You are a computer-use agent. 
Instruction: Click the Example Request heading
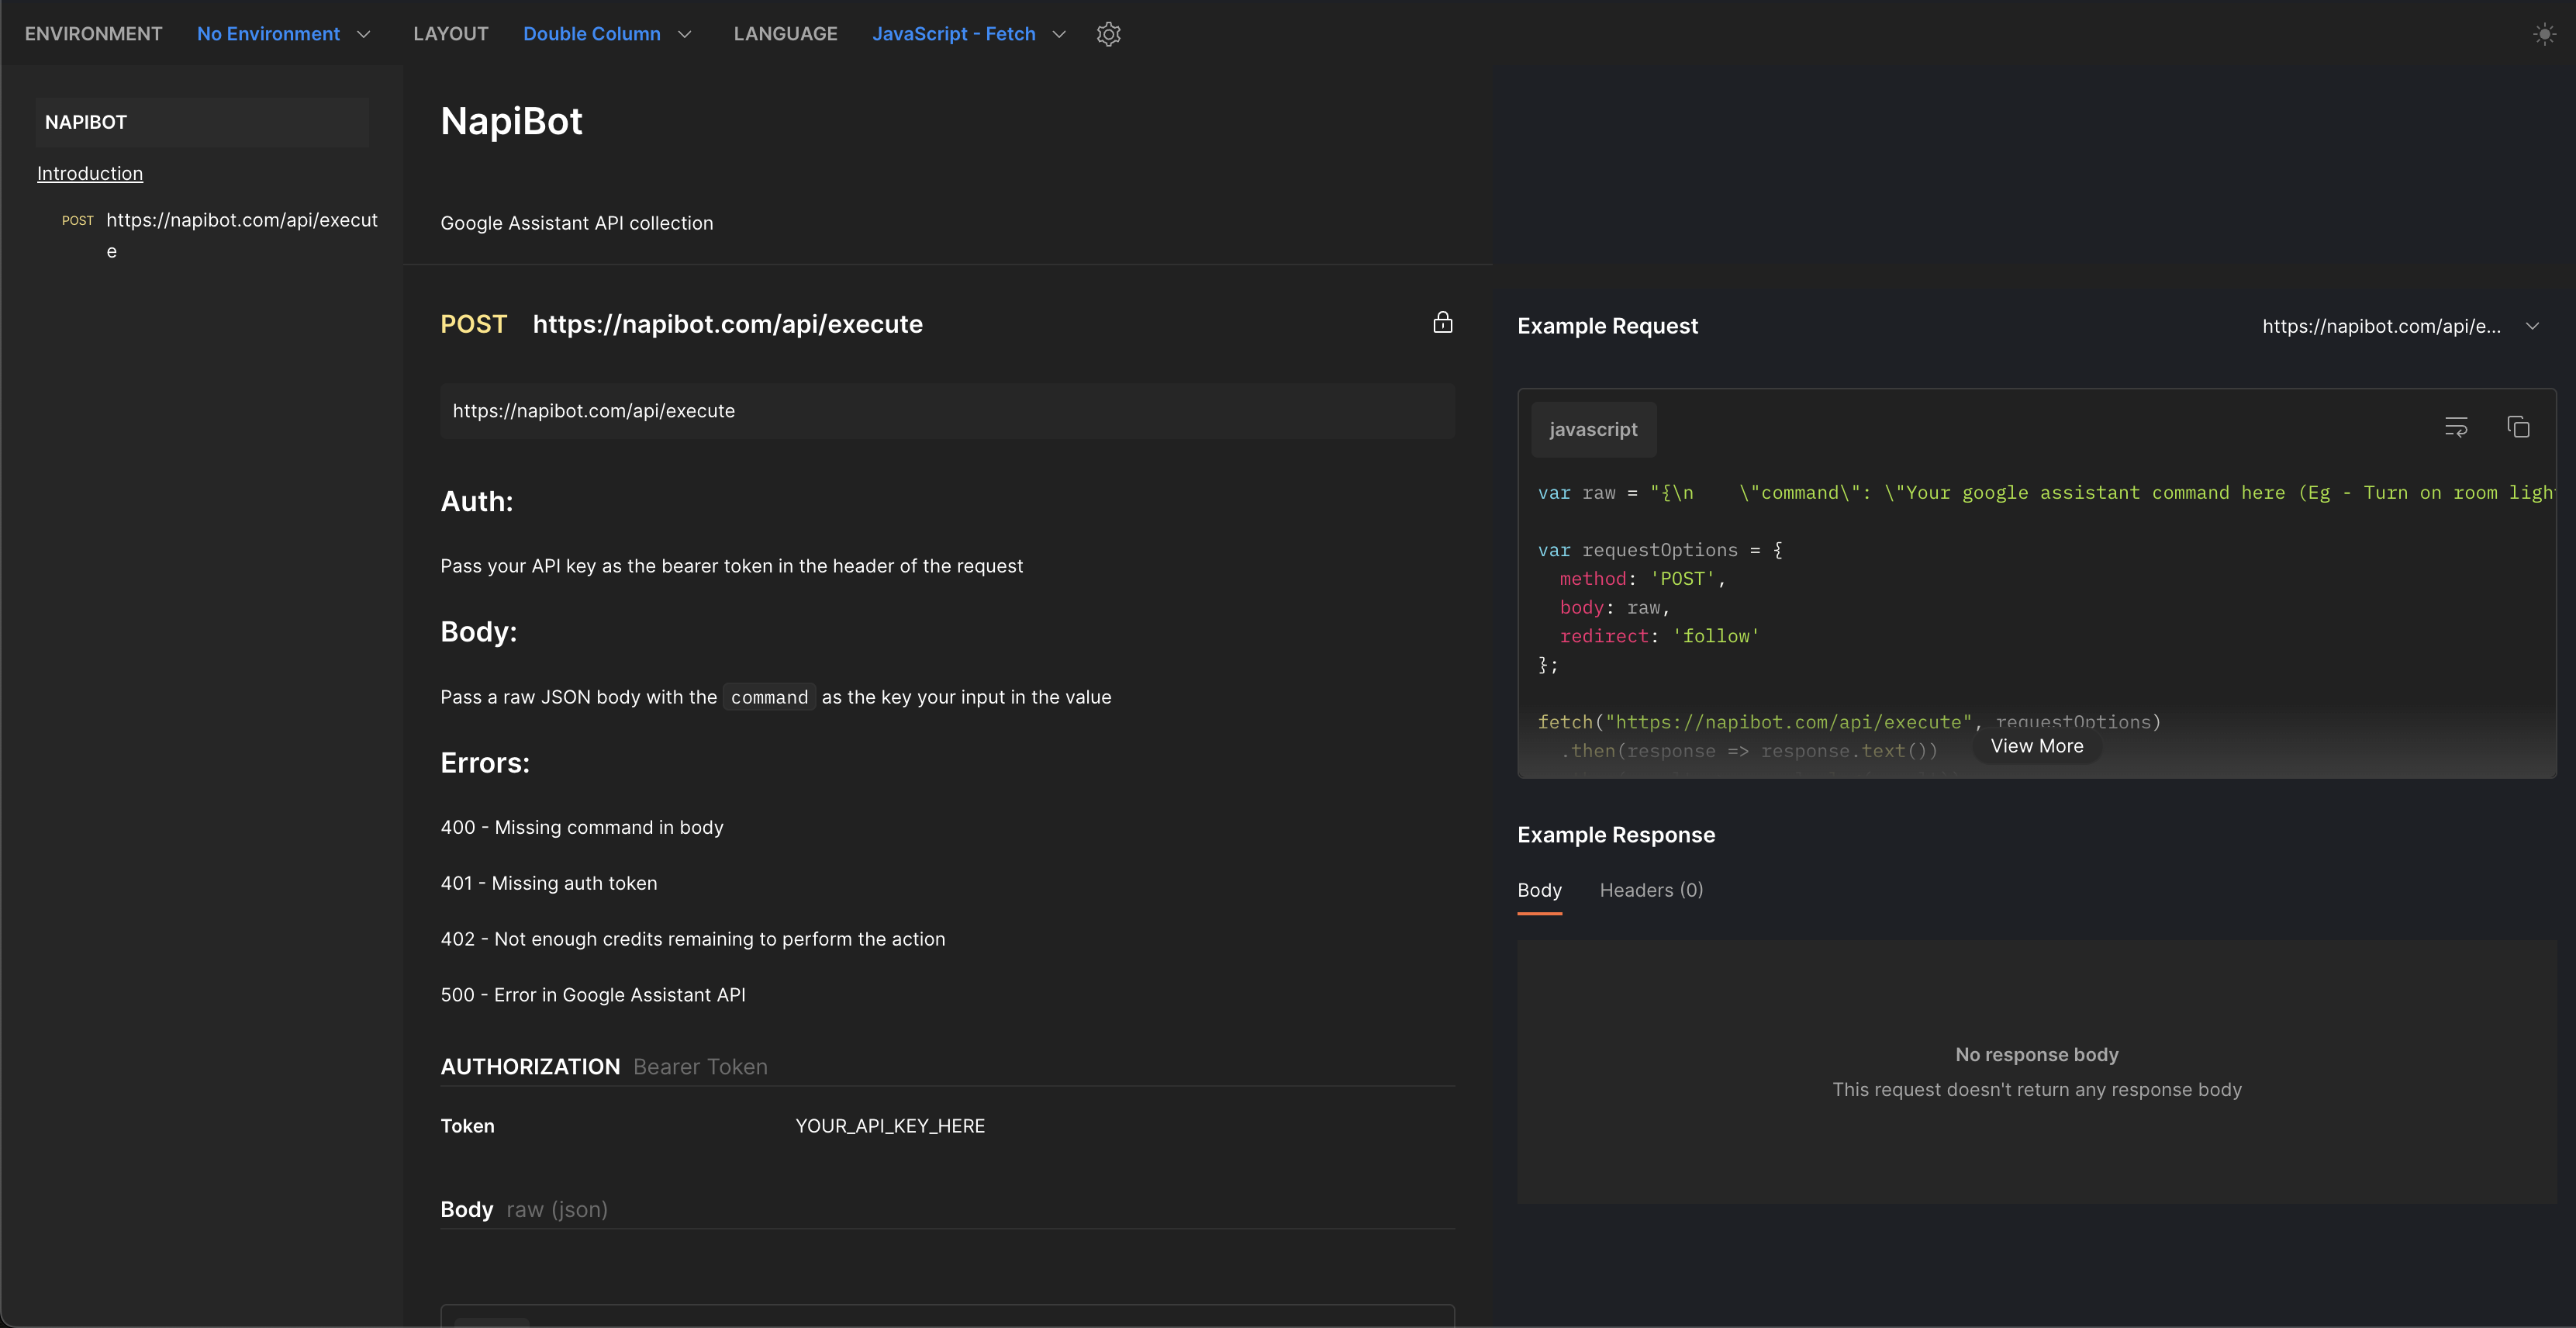[x=1607, y=326]
